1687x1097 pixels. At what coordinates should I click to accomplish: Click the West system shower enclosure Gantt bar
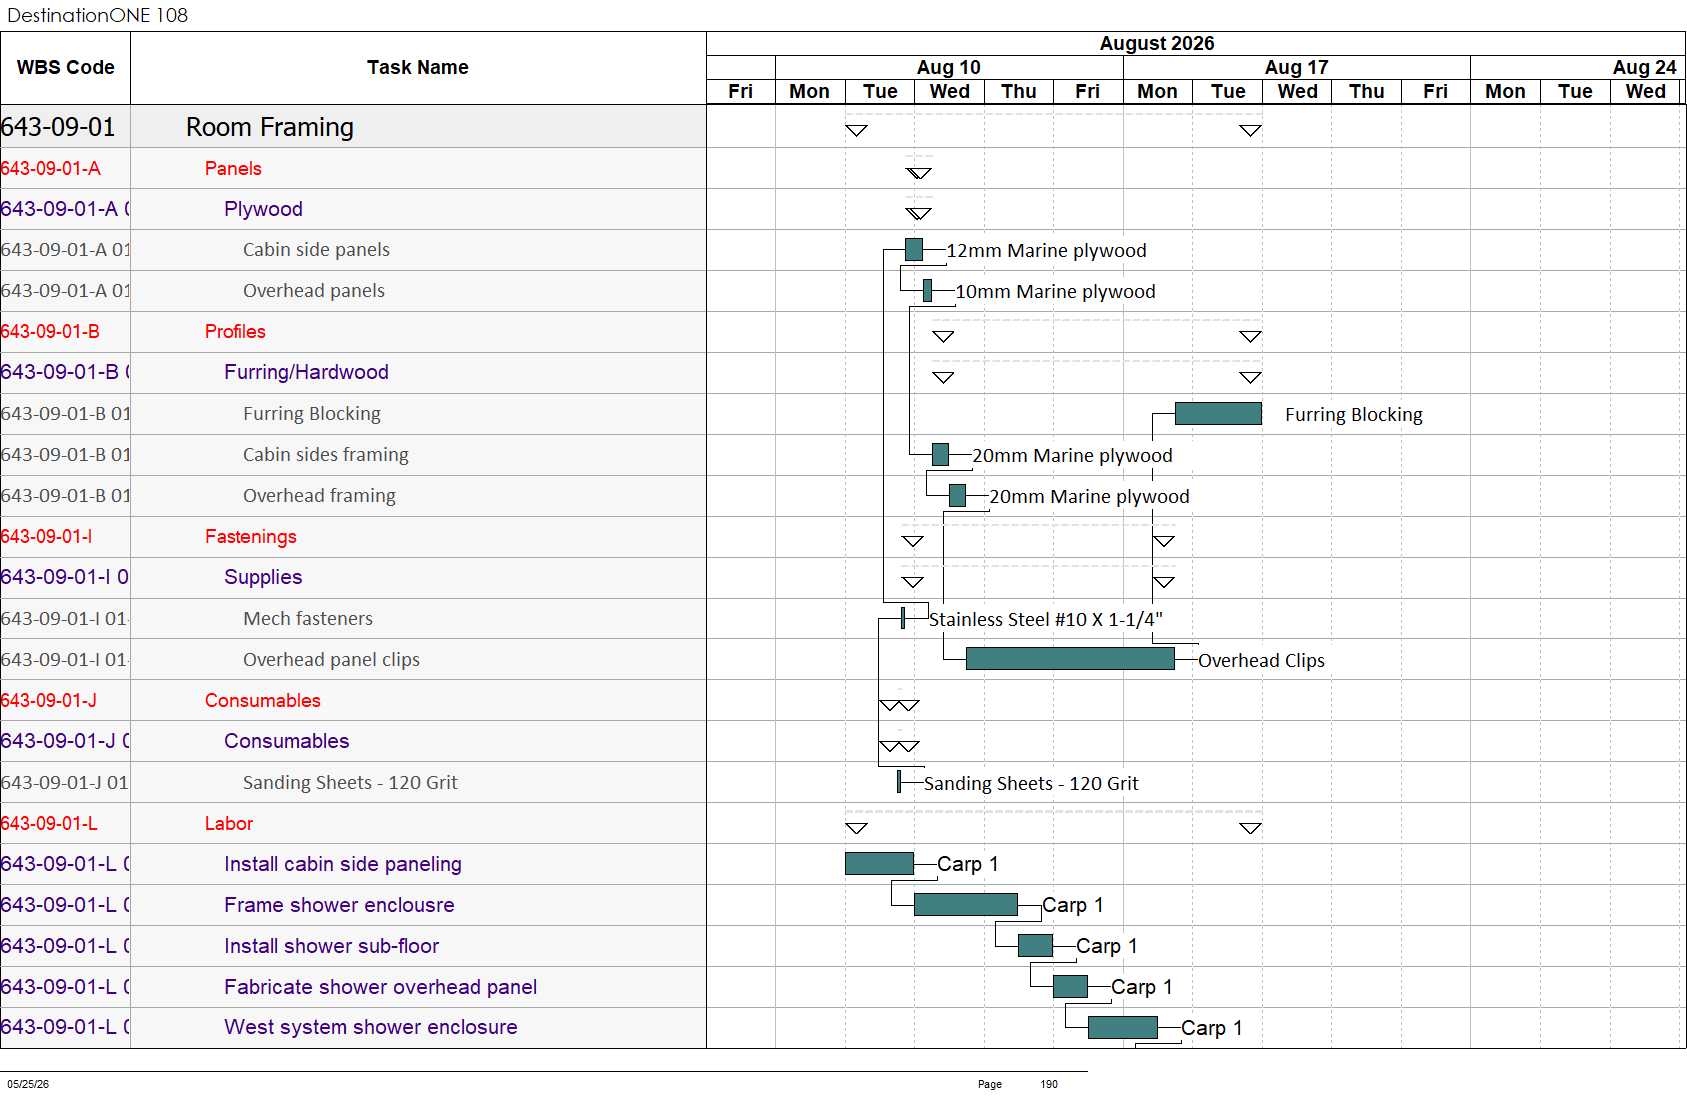1123,1027
